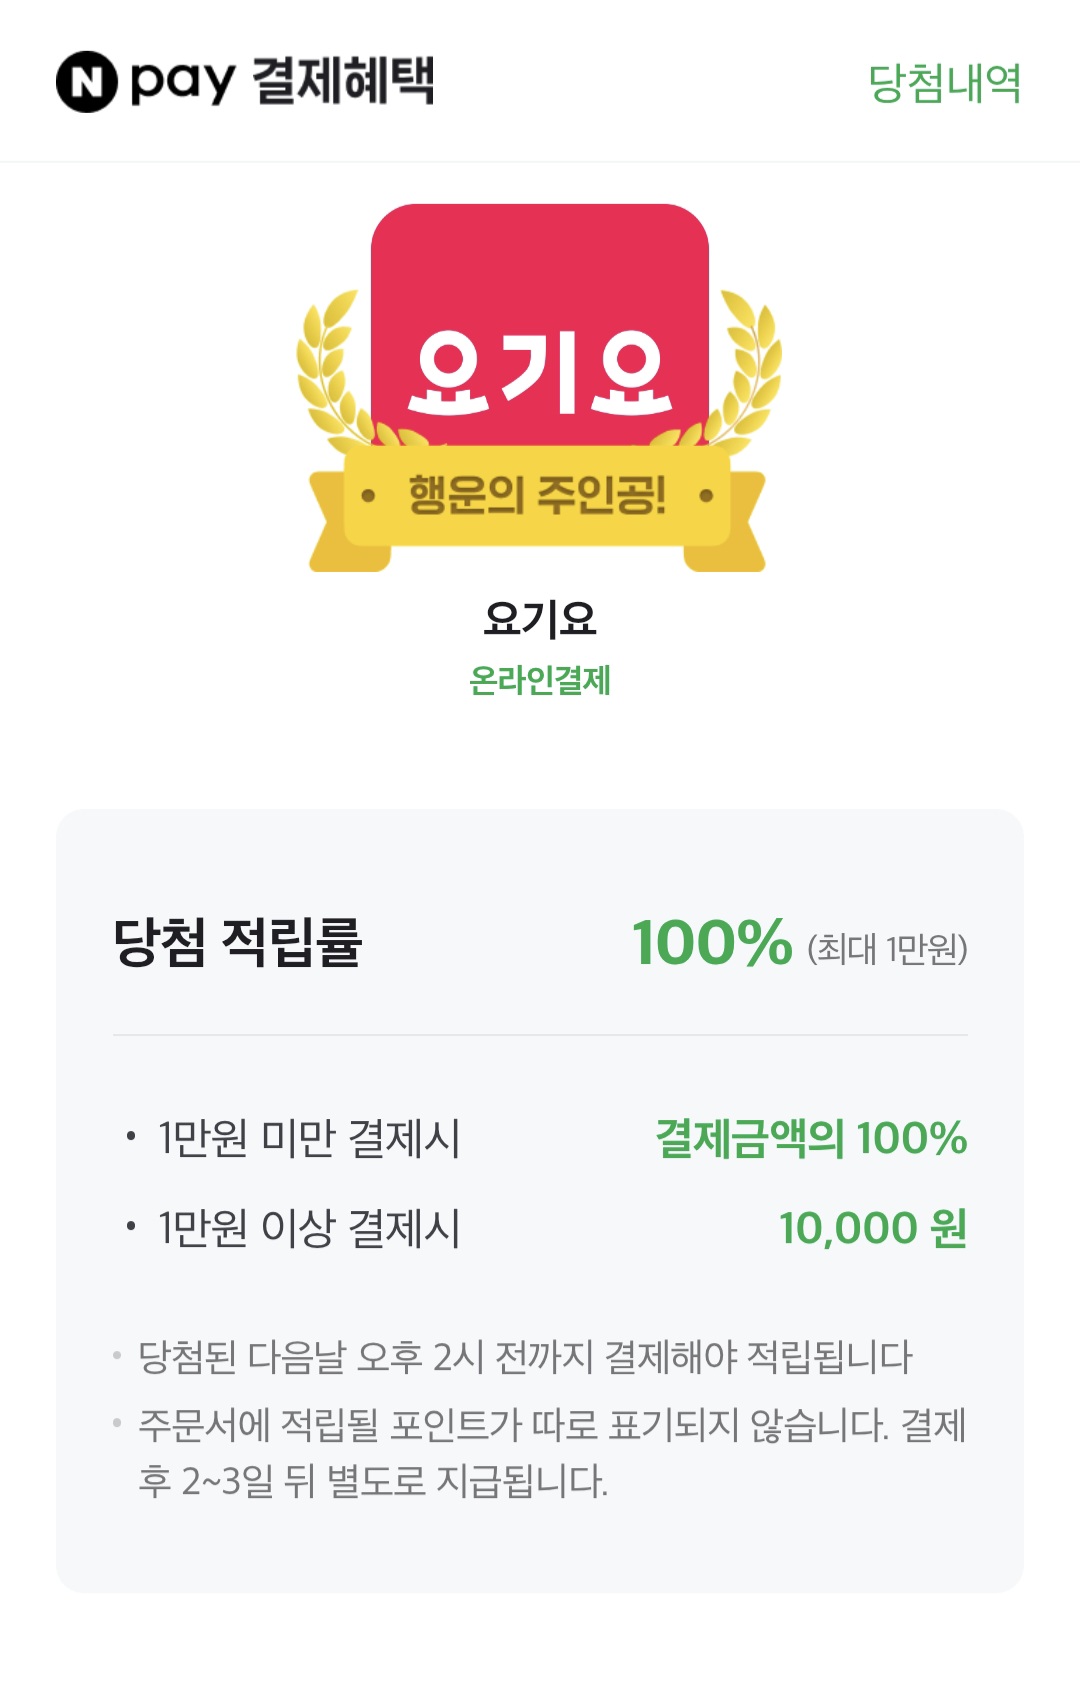Click the notice about 오후 2시 payment deadline
This screenshot has height=1681, width=1080.
click(x=525, y=1357)
